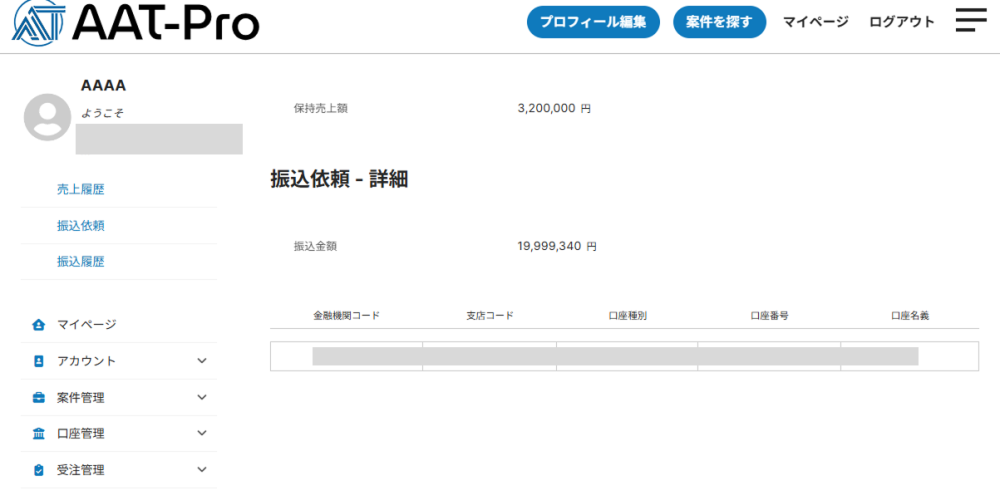Click ログアウト in the header
Screen dimensions: 1000x500
pyautogui.click(x=902, y=22)
